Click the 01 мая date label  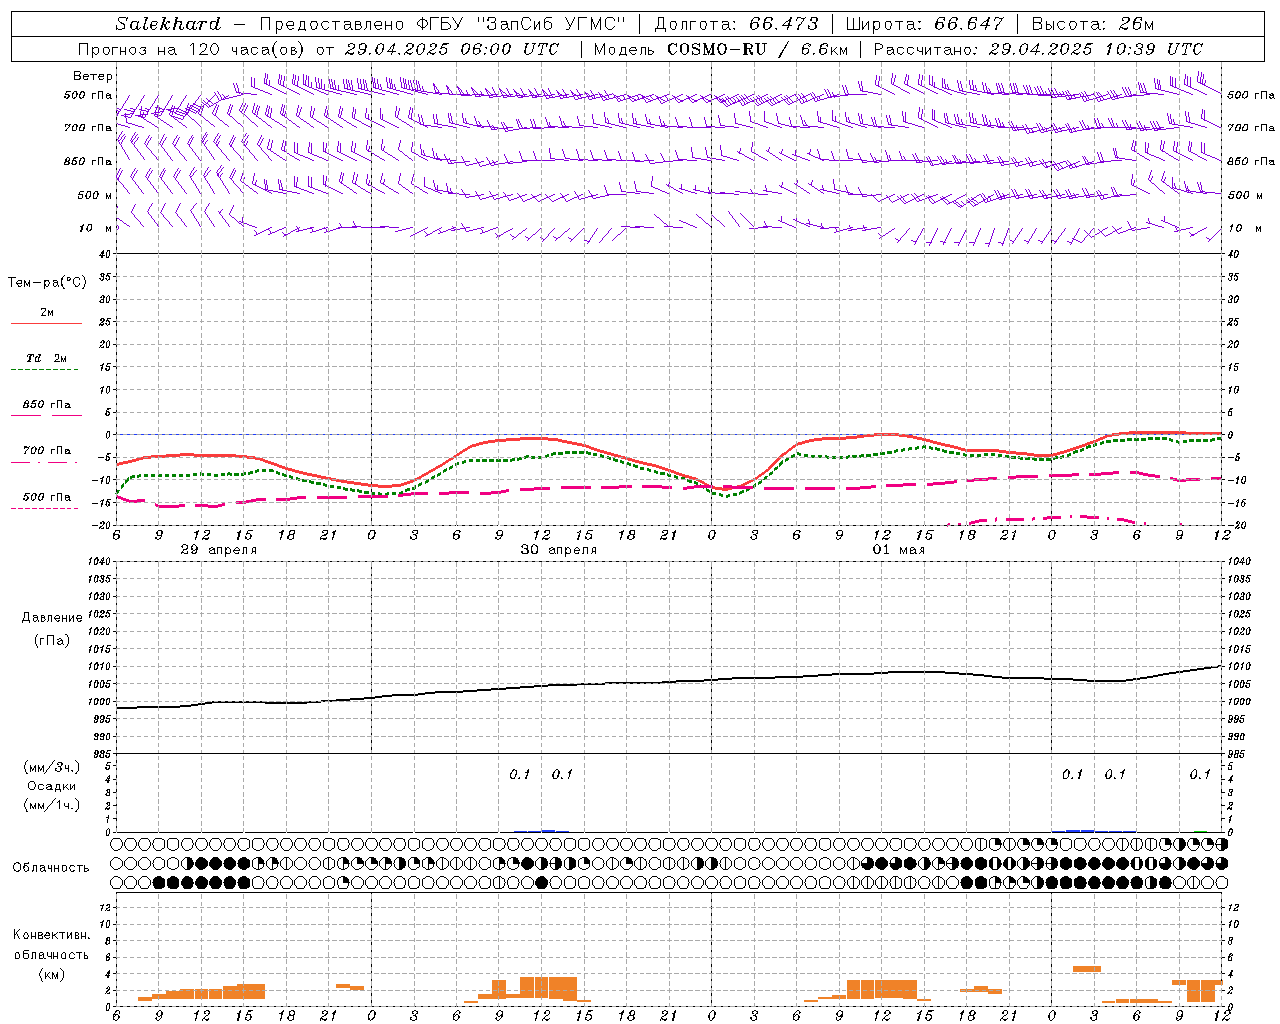pos(898,550)
